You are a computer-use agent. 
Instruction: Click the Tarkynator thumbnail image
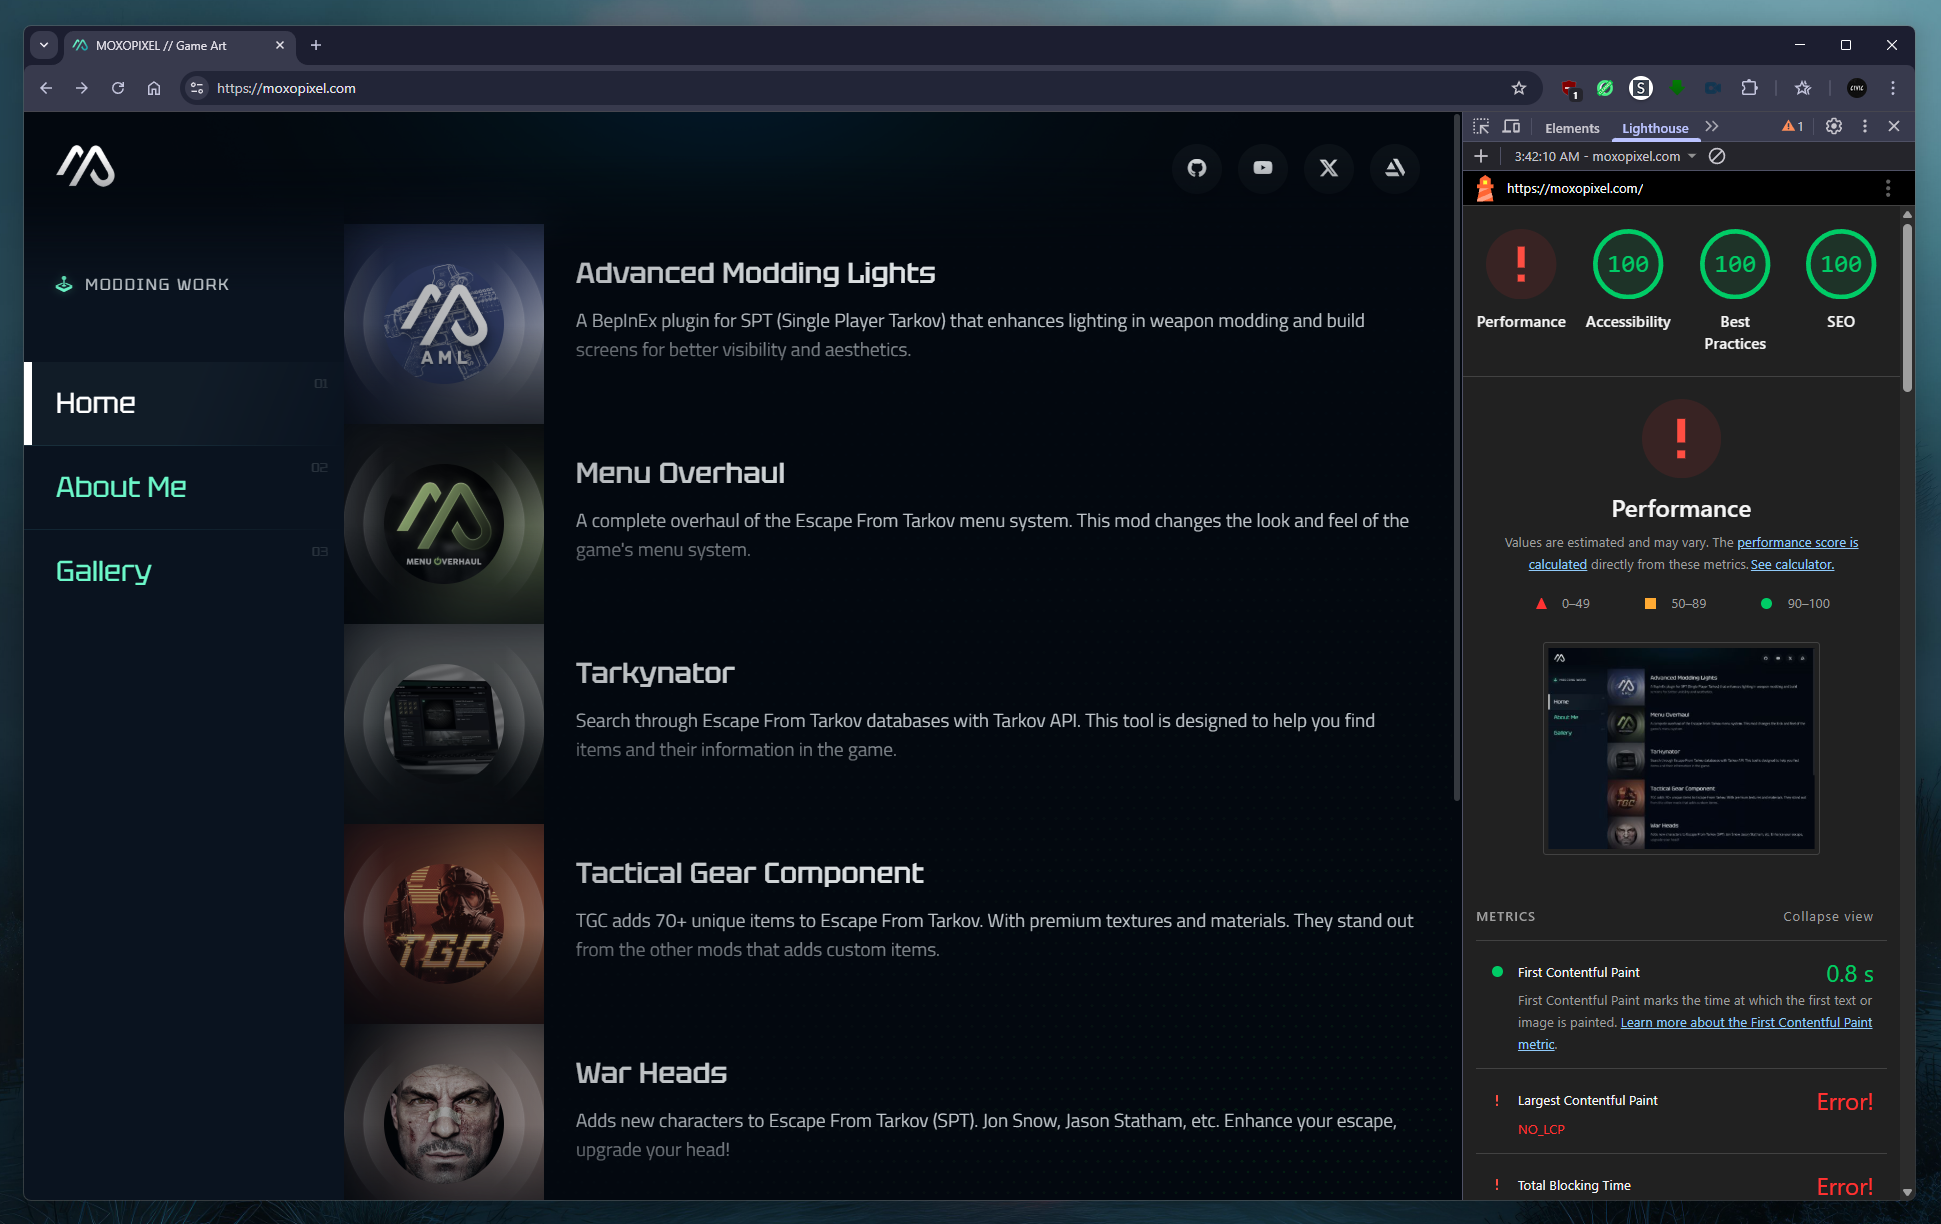pos(444,724)
